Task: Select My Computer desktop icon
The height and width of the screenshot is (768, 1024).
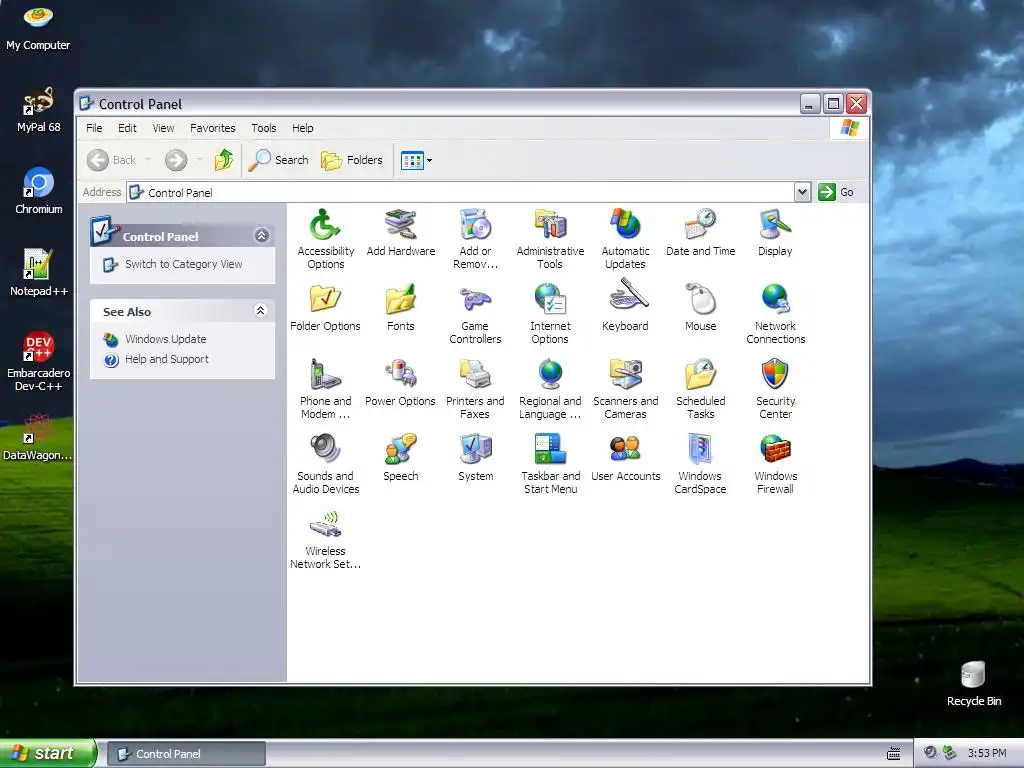Action: 38,27
